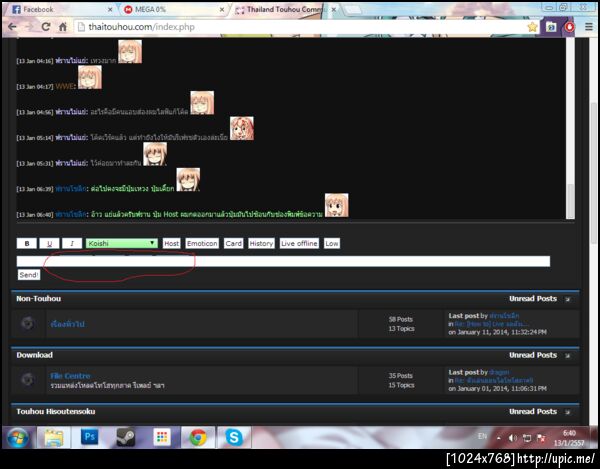Screen dimensions: 600x469
Task: Click the chat message input field
Action: click(283, 261)
